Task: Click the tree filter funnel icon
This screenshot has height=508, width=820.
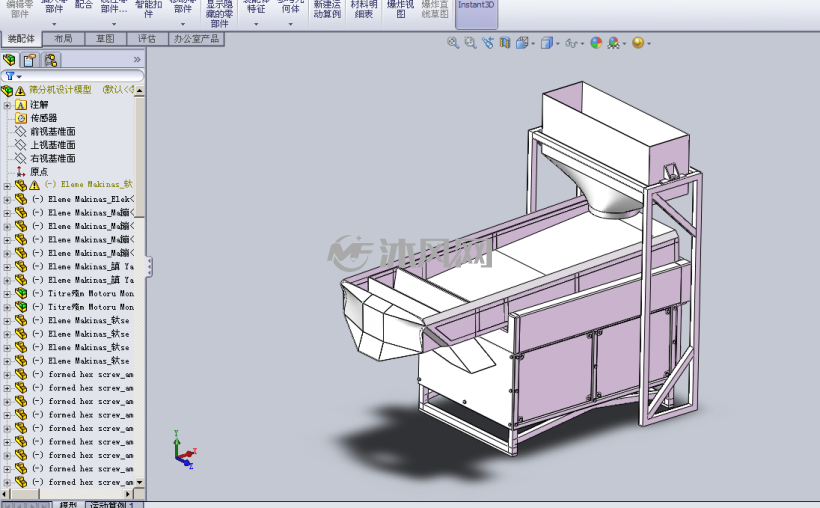Action: [x=9, y=76]
